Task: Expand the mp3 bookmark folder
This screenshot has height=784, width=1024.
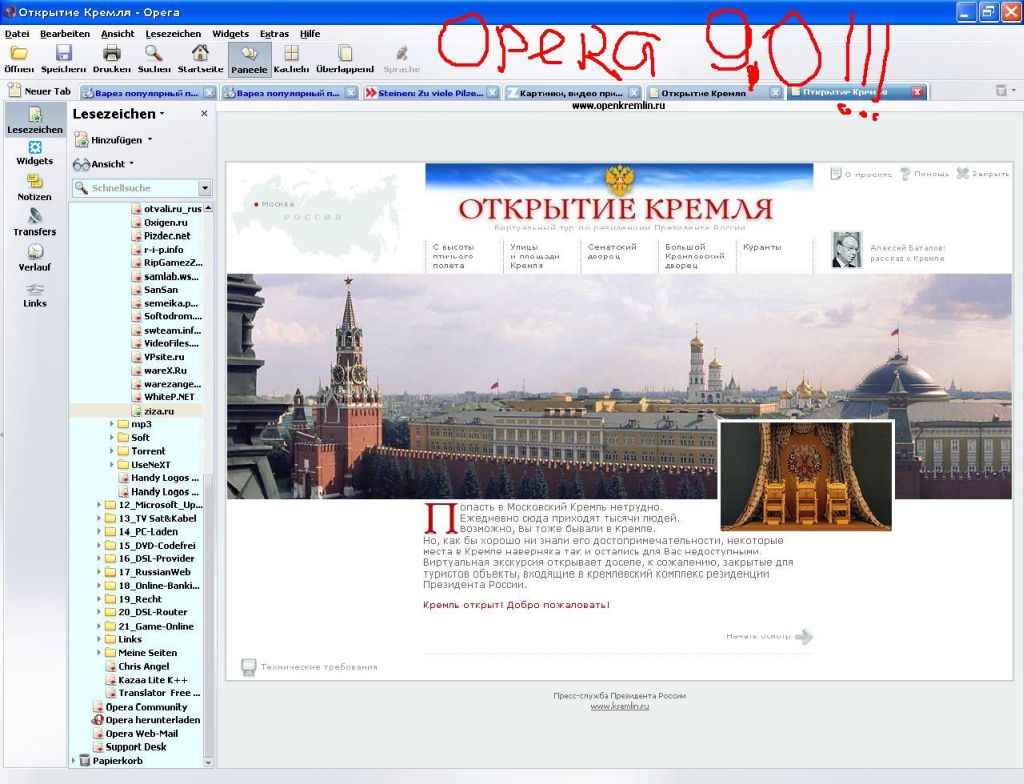Action: 112,424
